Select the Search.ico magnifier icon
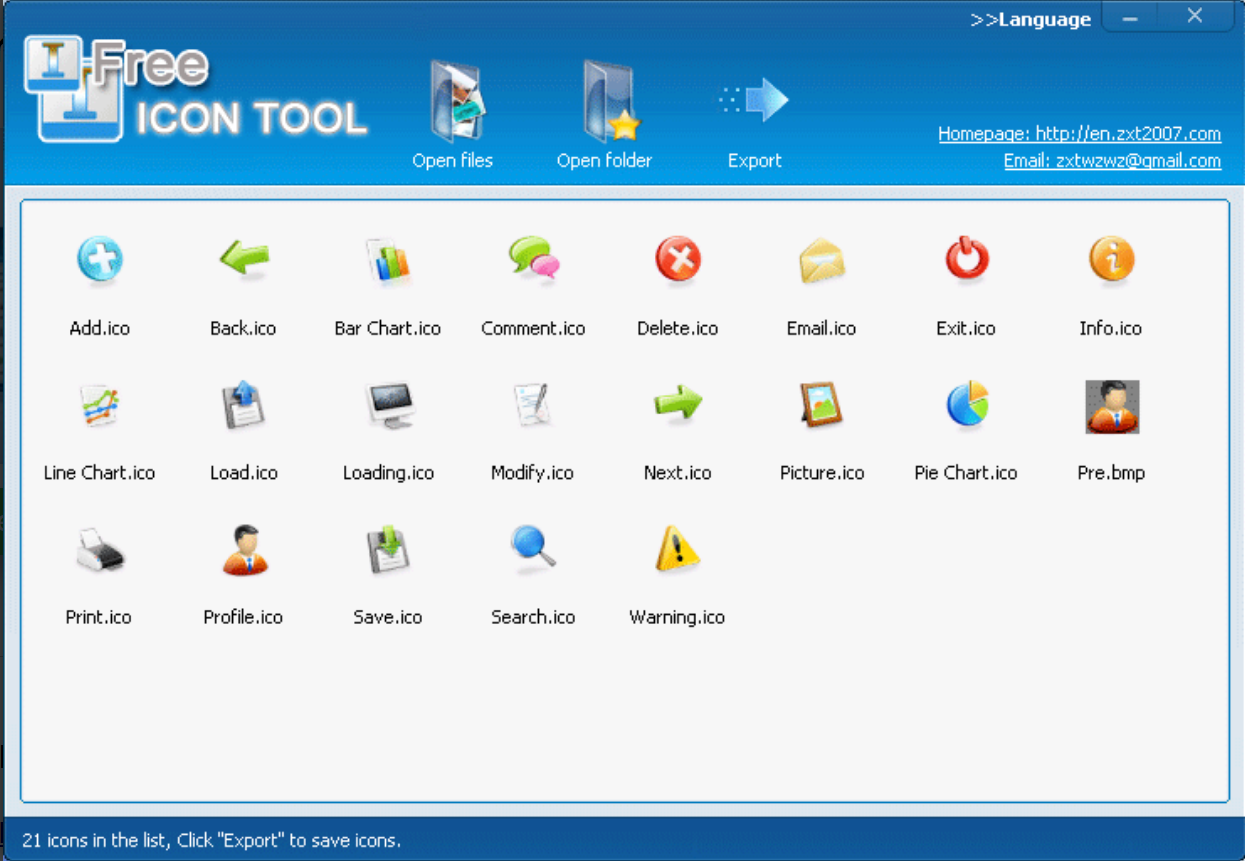This screenshot has width=1245, height=861. pos(532,550)
